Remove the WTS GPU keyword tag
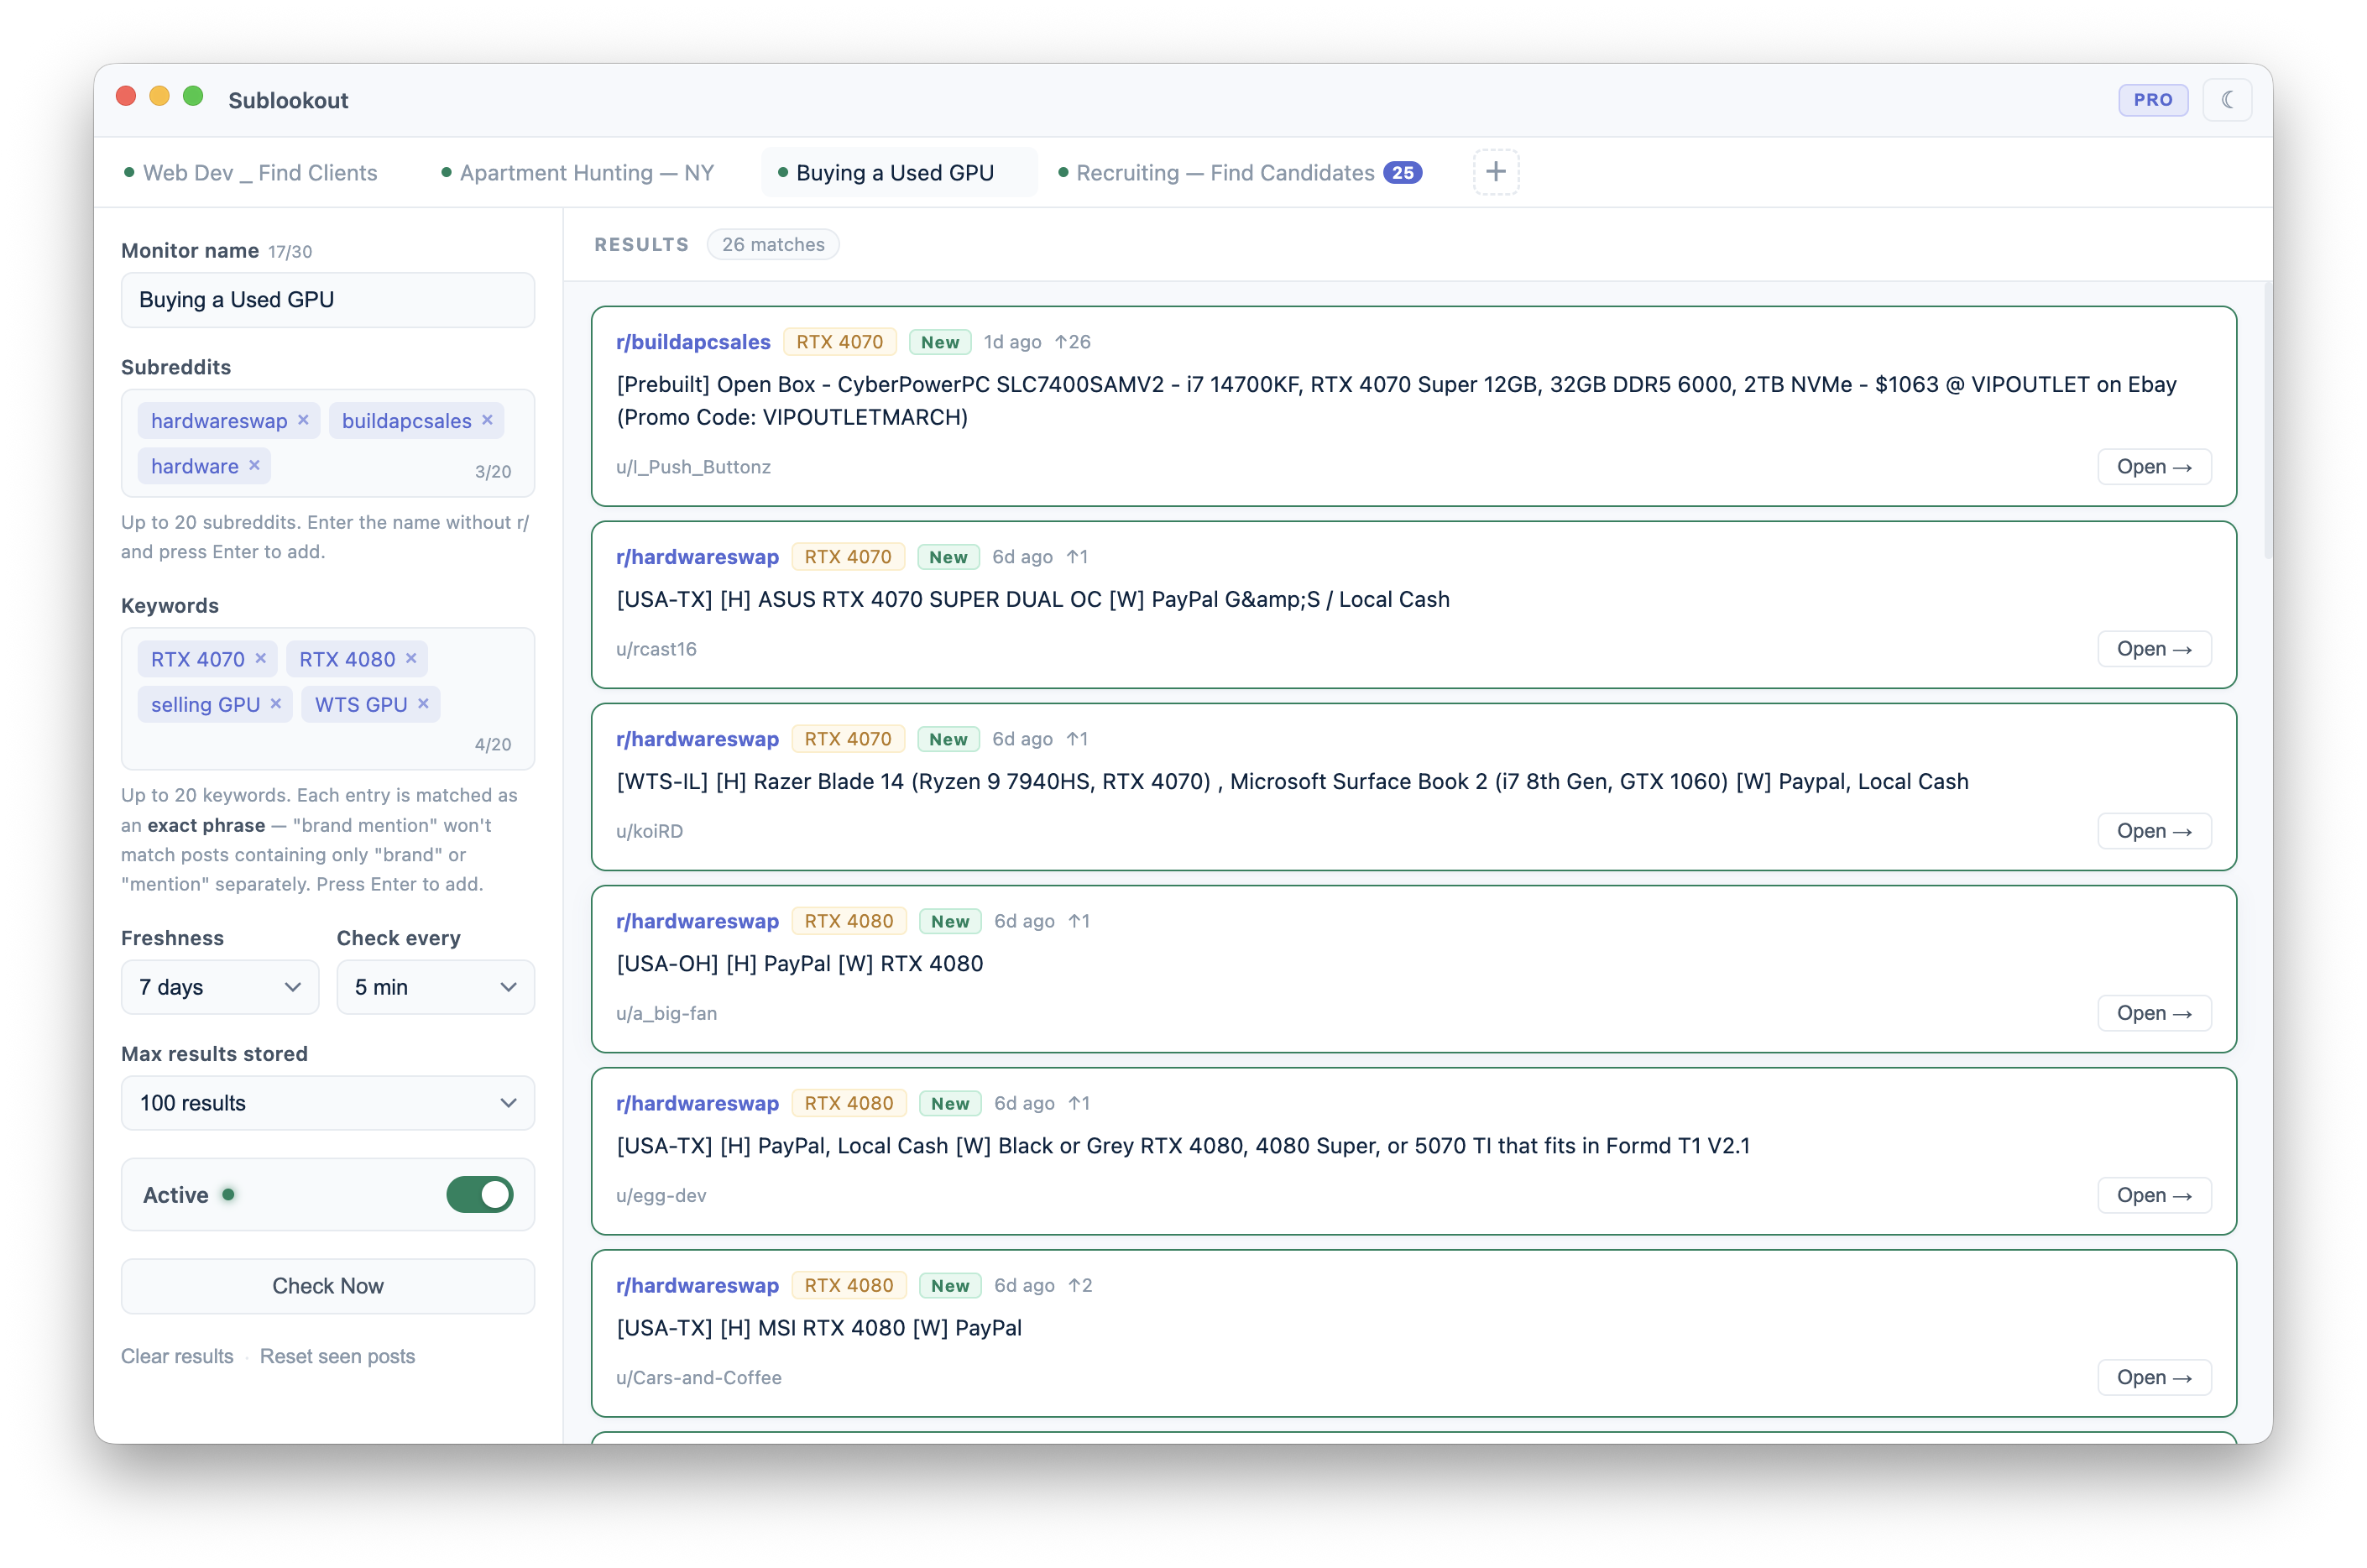The width and height of the screenshot is (2367, 1568). (423, 704)
